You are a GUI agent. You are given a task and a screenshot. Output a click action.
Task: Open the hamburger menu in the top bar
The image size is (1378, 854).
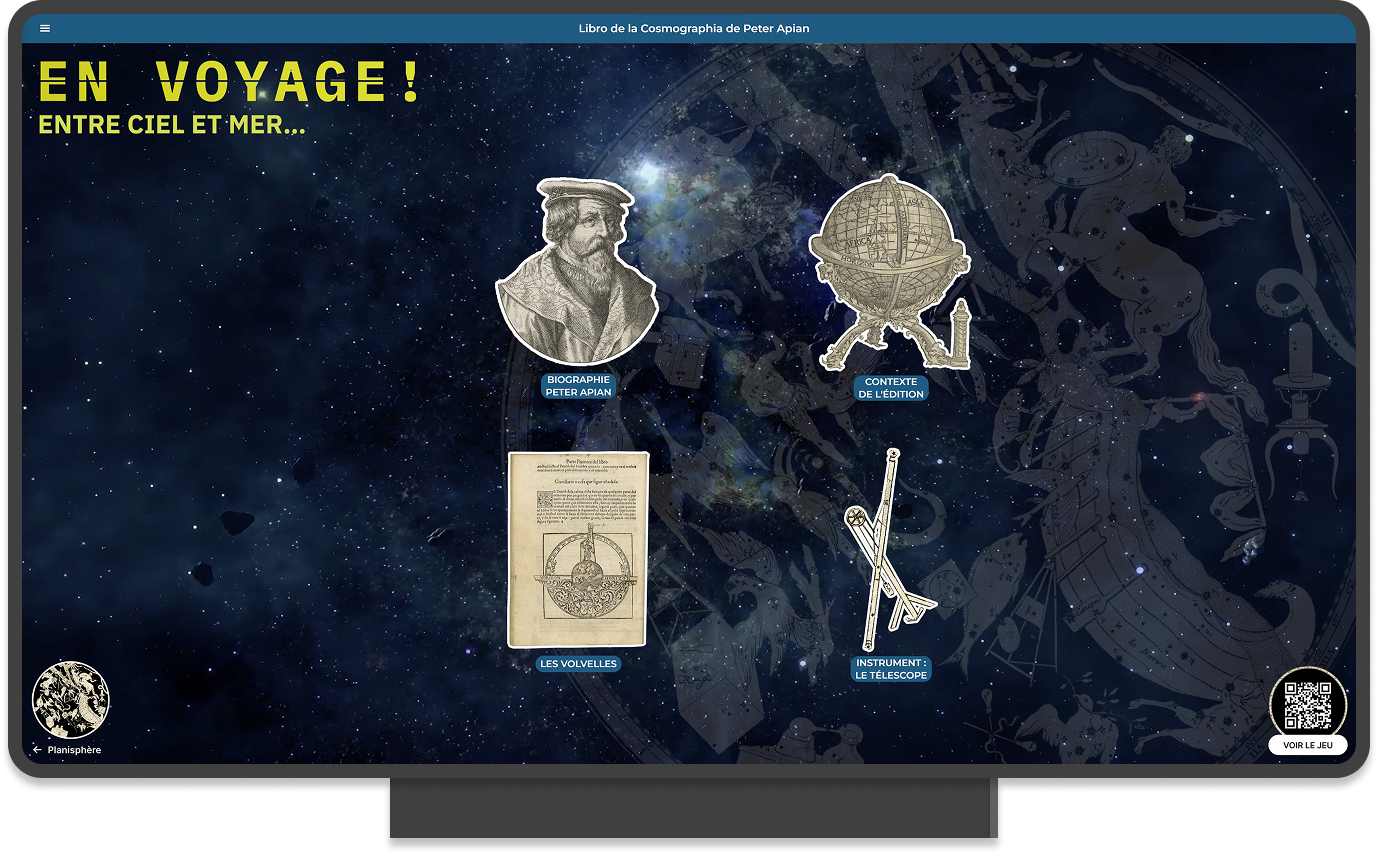pyautogui.click(x=45, y=28)
